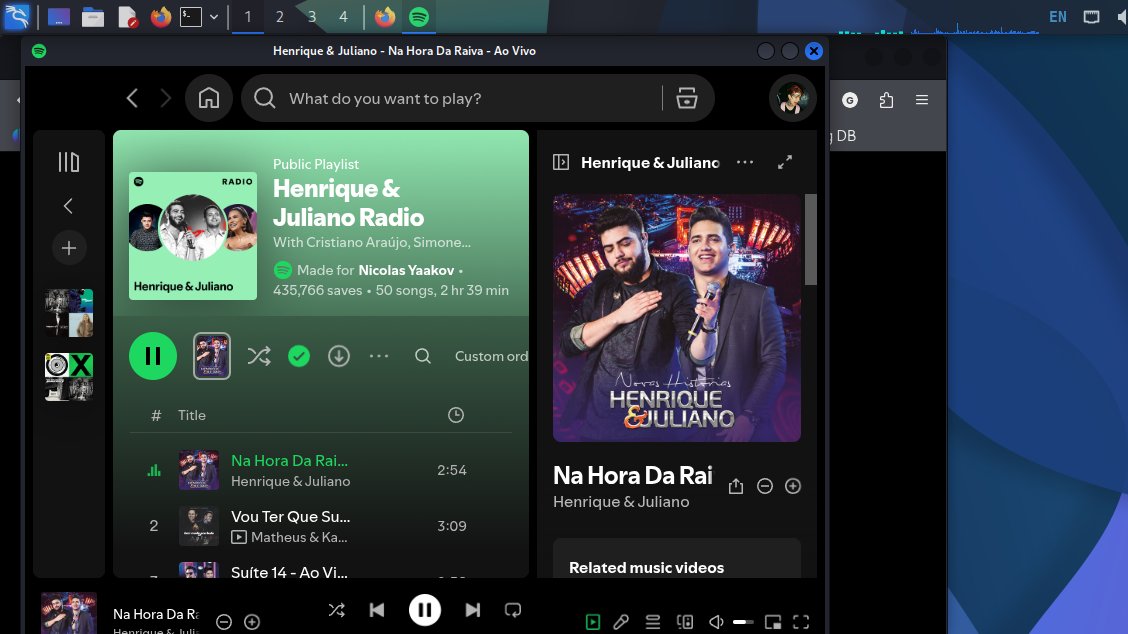Pause the playlist with the large green button
This screenshot has width=1128, height=634.
[153, 356]
